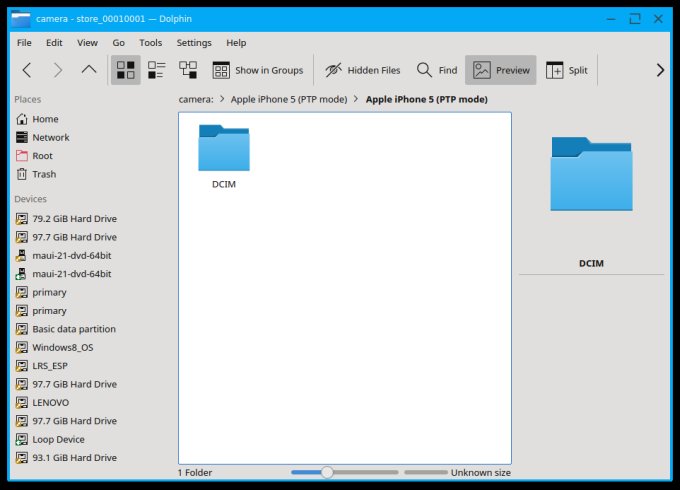Switch to Icons view mode
This screenshot has width=680, height=490.
[x=125, y=70]
